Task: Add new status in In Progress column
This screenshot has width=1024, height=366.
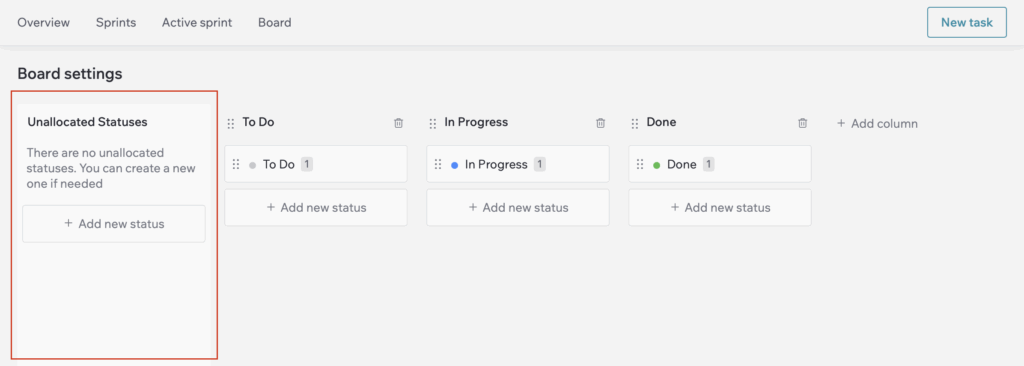Action: [518, 208]
